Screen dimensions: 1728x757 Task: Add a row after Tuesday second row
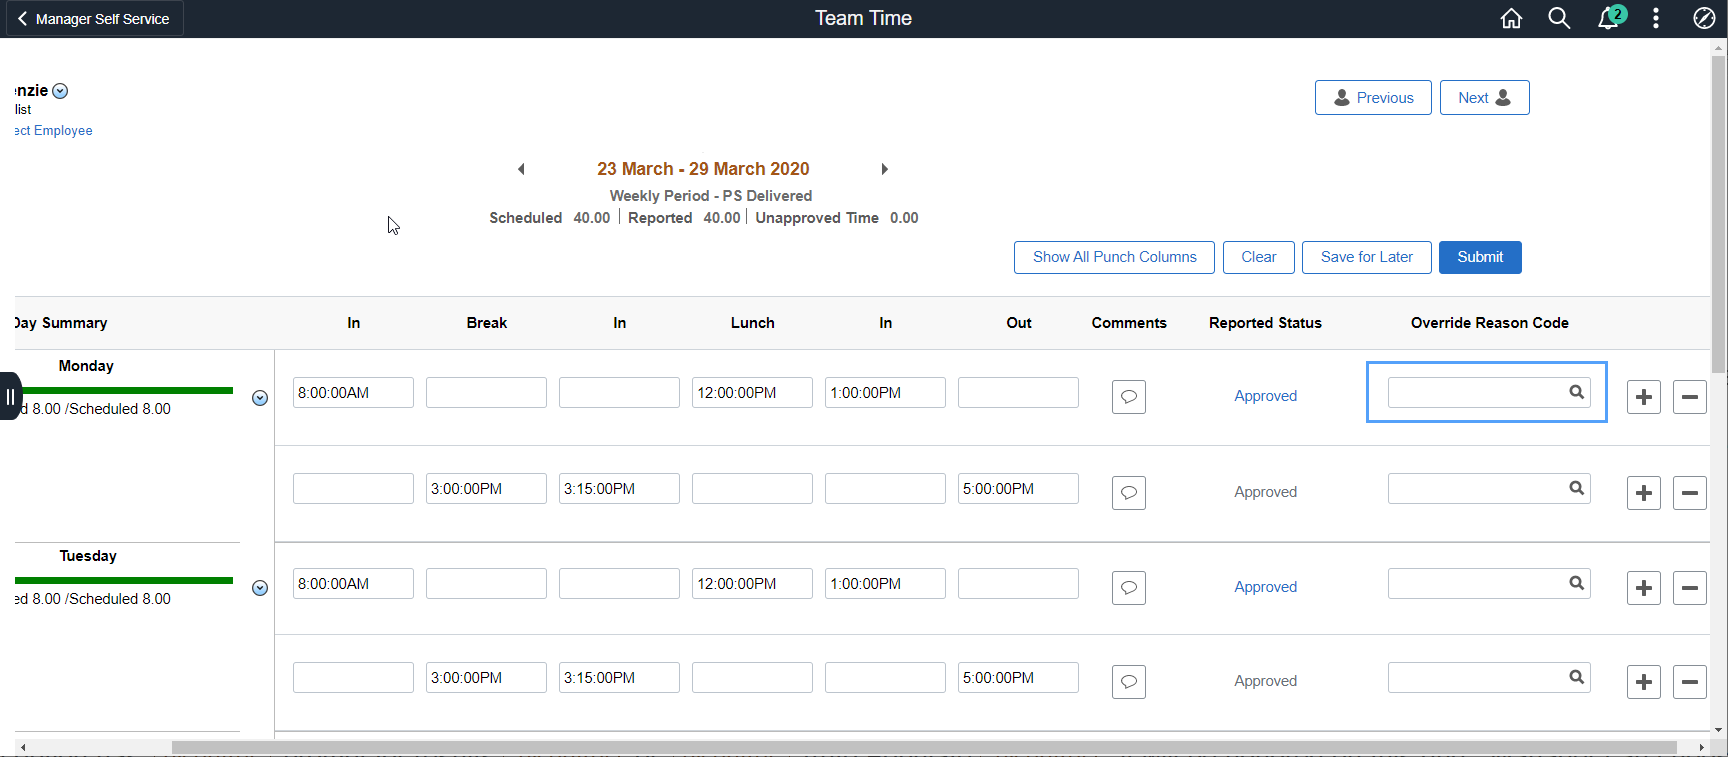(1644, 682)
